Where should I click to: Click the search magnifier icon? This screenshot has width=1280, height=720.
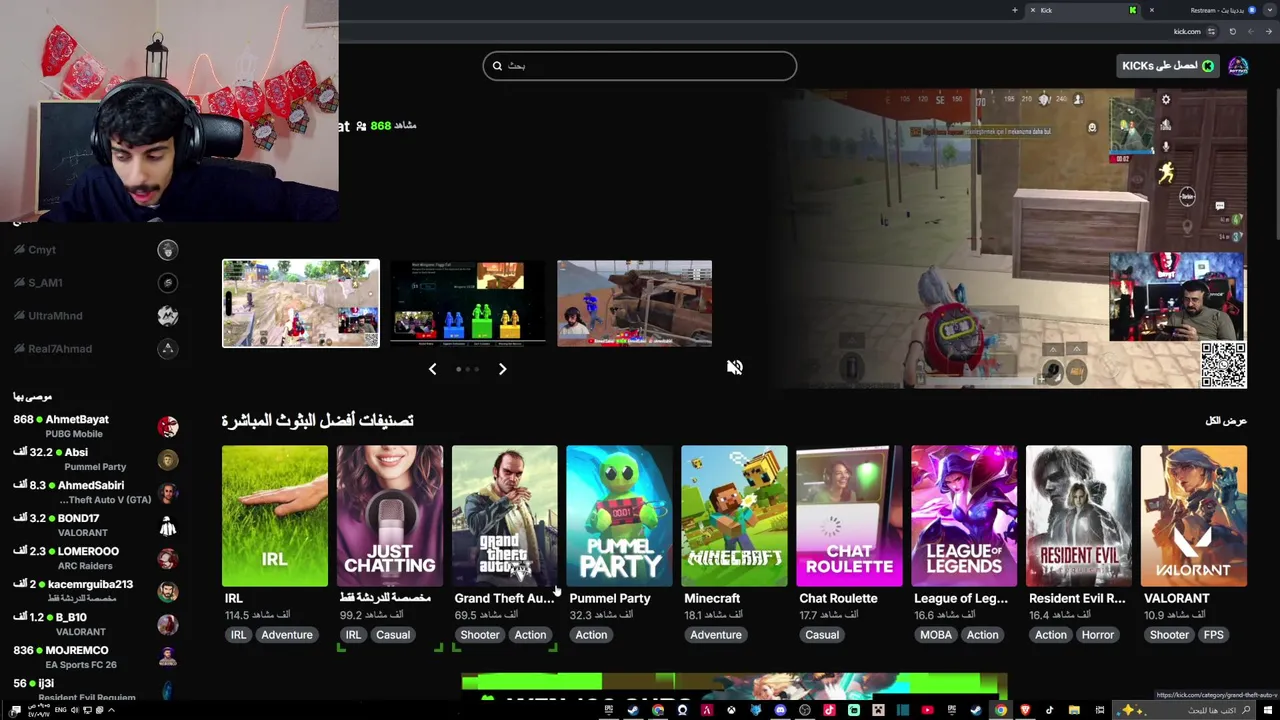(497, 66)
